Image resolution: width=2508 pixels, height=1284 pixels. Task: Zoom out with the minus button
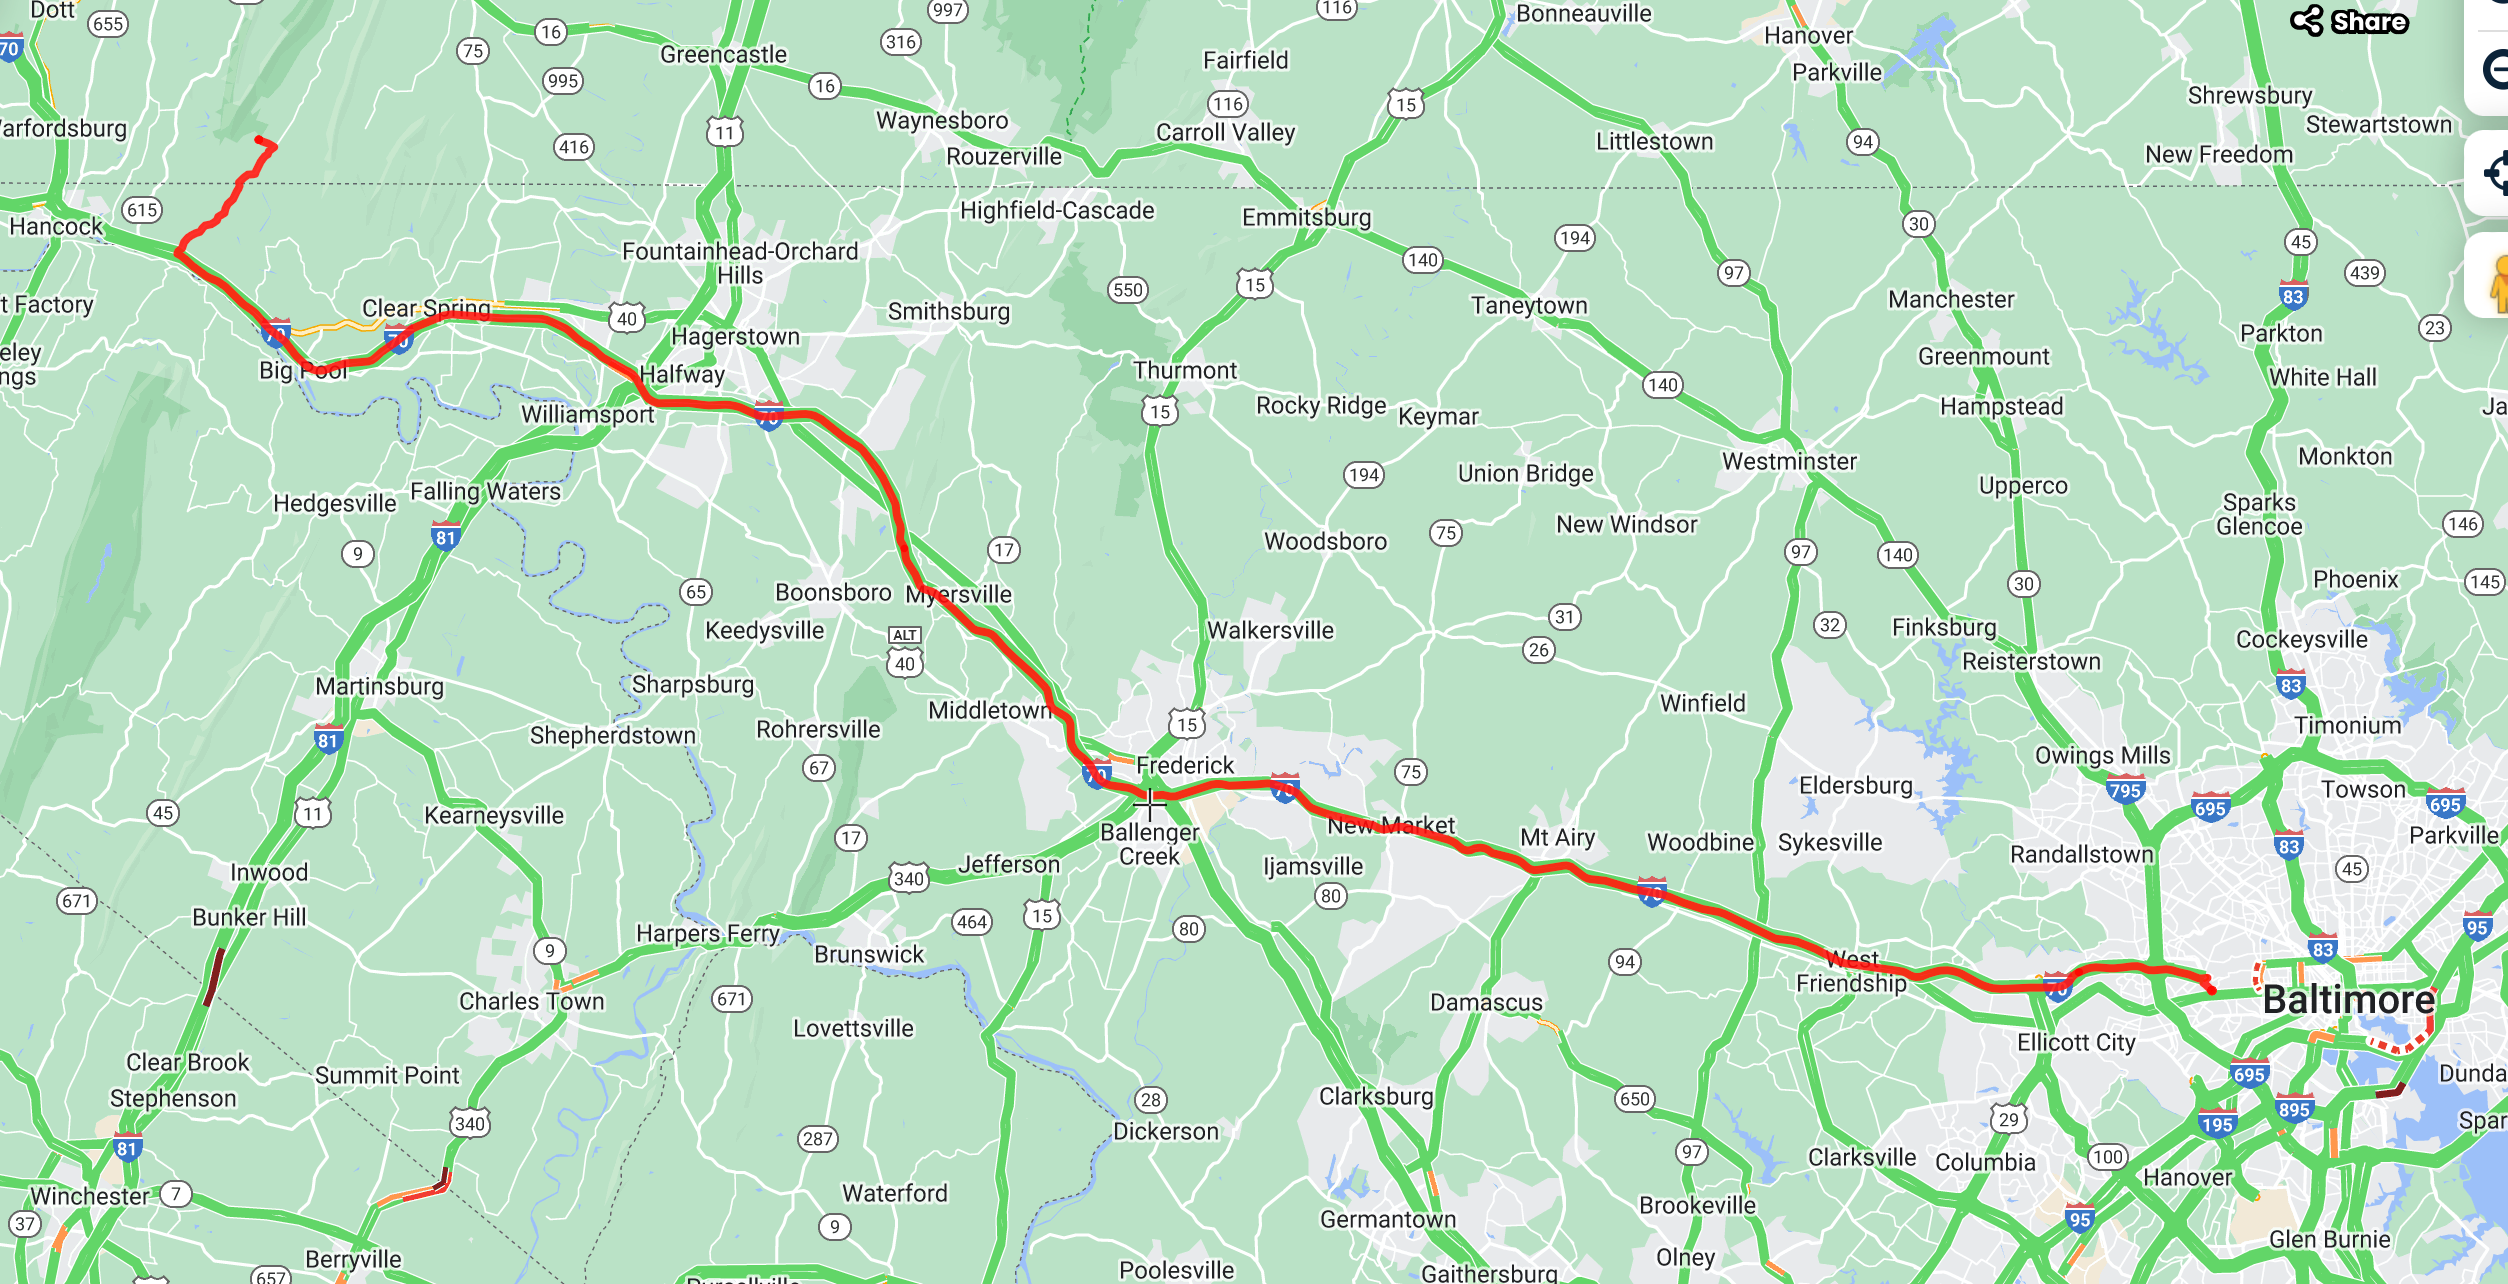point(2494,70)
